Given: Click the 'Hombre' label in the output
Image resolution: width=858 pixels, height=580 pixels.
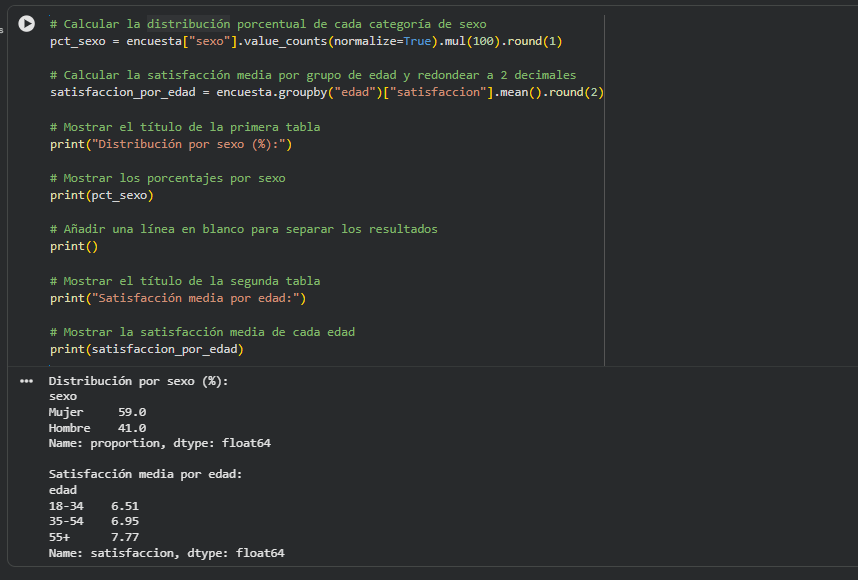Looking at the screenshot, I should 69,428.
